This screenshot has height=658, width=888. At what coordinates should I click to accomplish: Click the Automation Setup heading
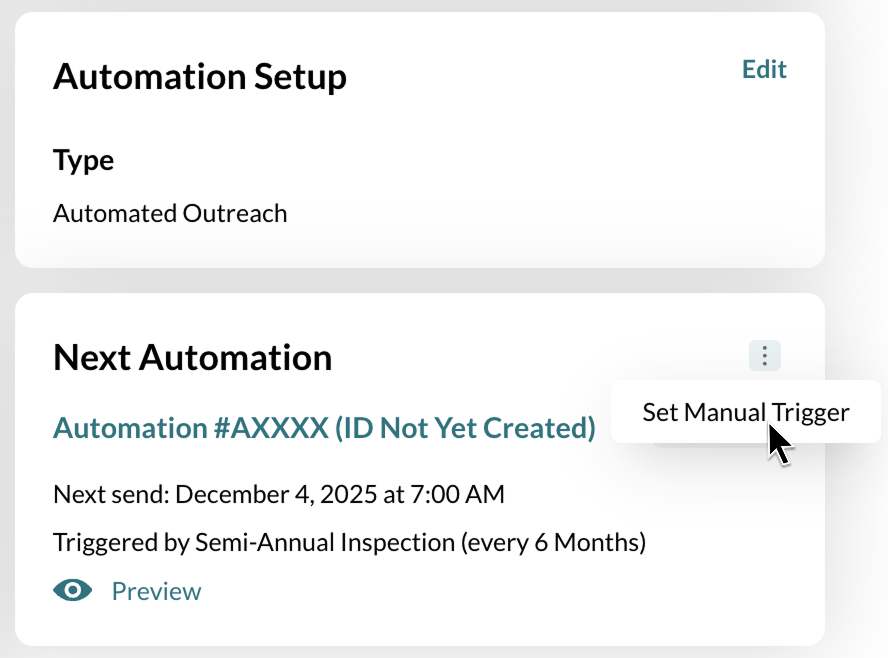tap(200, 76)
